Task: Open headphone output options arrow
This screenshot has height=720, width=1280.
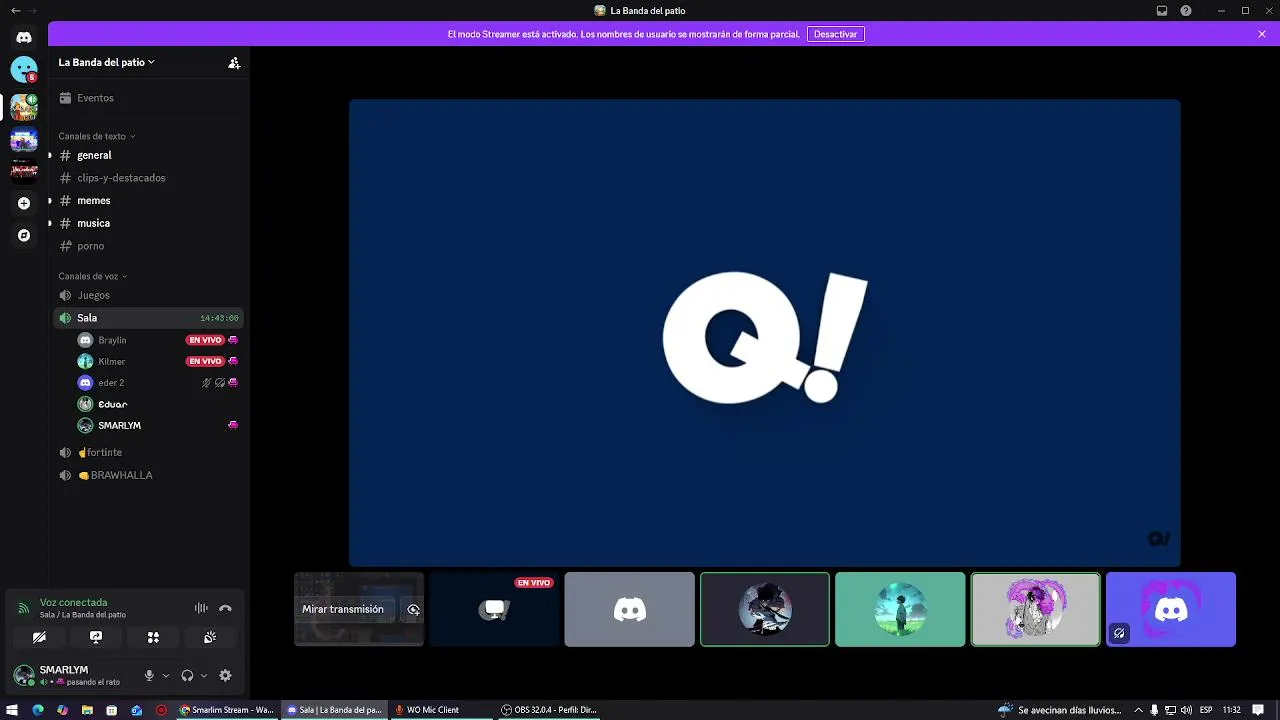Action: tap(204, 676)
